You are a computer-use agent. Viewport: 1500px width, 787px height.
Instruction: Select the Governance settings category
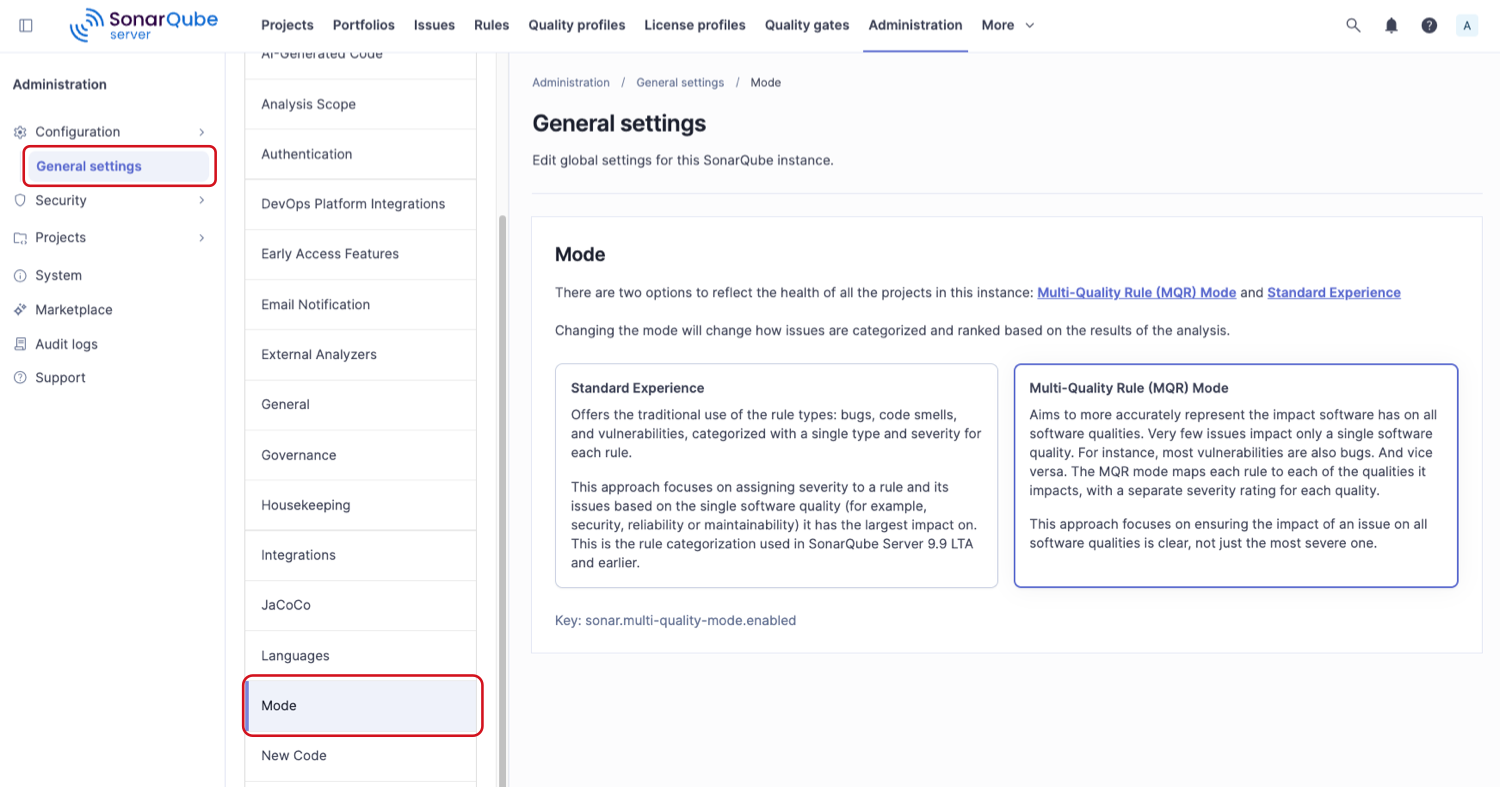pyautogui.click(x=360, y=455)
